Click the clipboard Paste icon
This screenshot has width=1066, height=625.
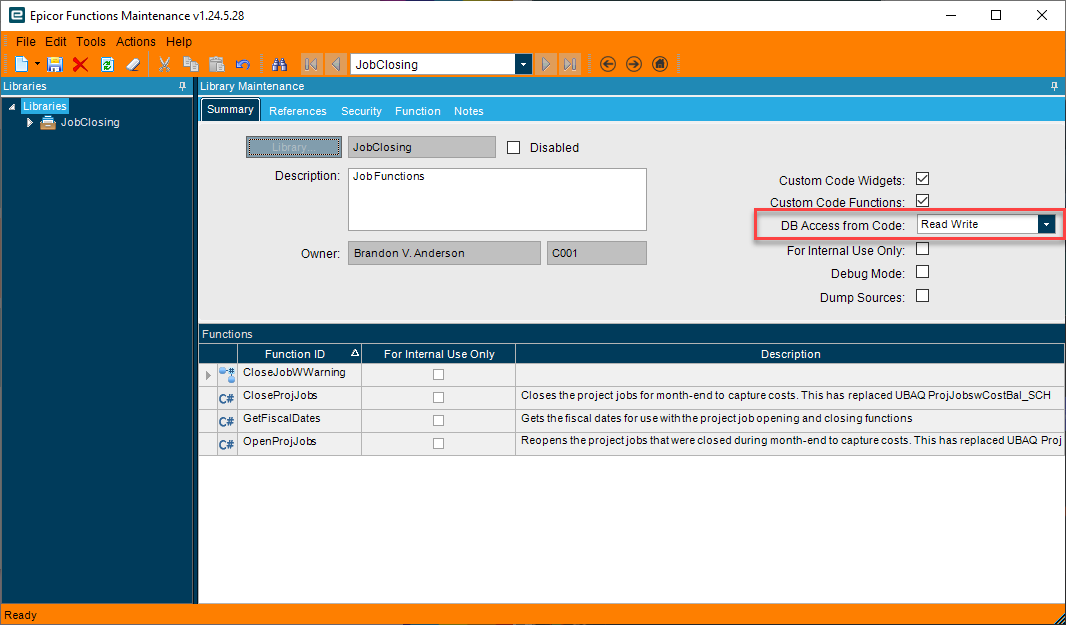pos(216,64)
